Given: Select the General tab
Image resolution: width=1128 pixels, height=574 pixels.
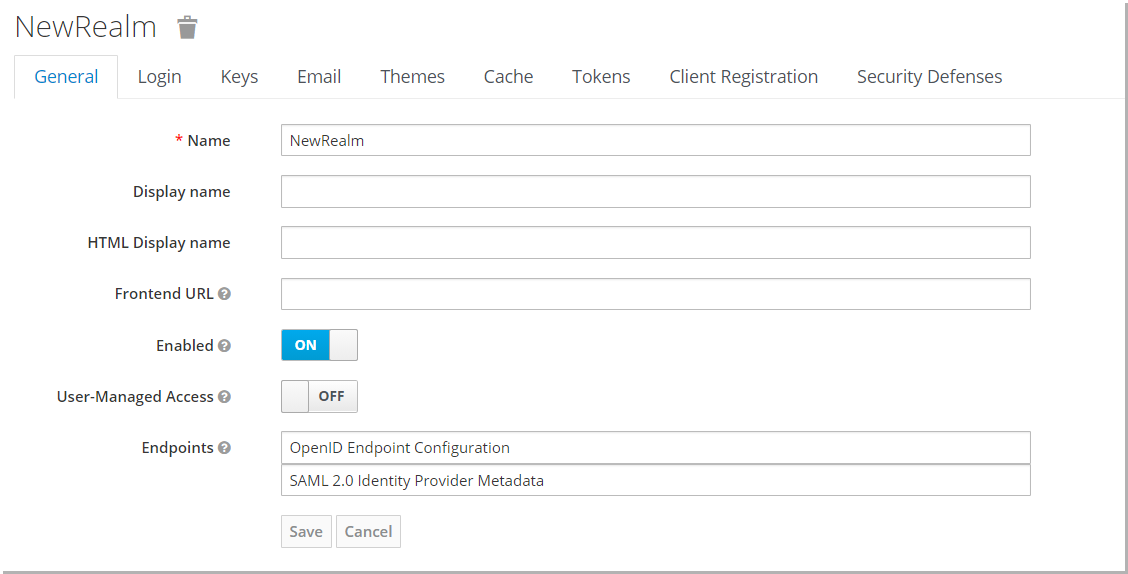Looking at the screenshot, I should (x=66, y=76).
